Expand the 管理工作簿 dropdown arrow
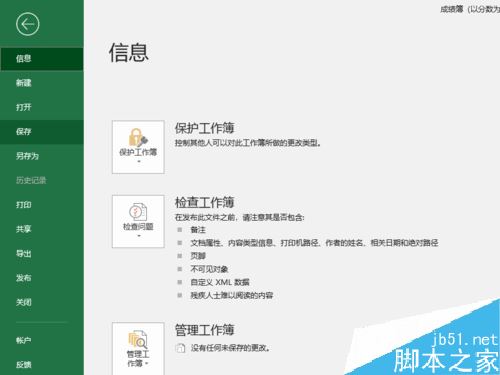The image size is (500, 375). [146, 363]
